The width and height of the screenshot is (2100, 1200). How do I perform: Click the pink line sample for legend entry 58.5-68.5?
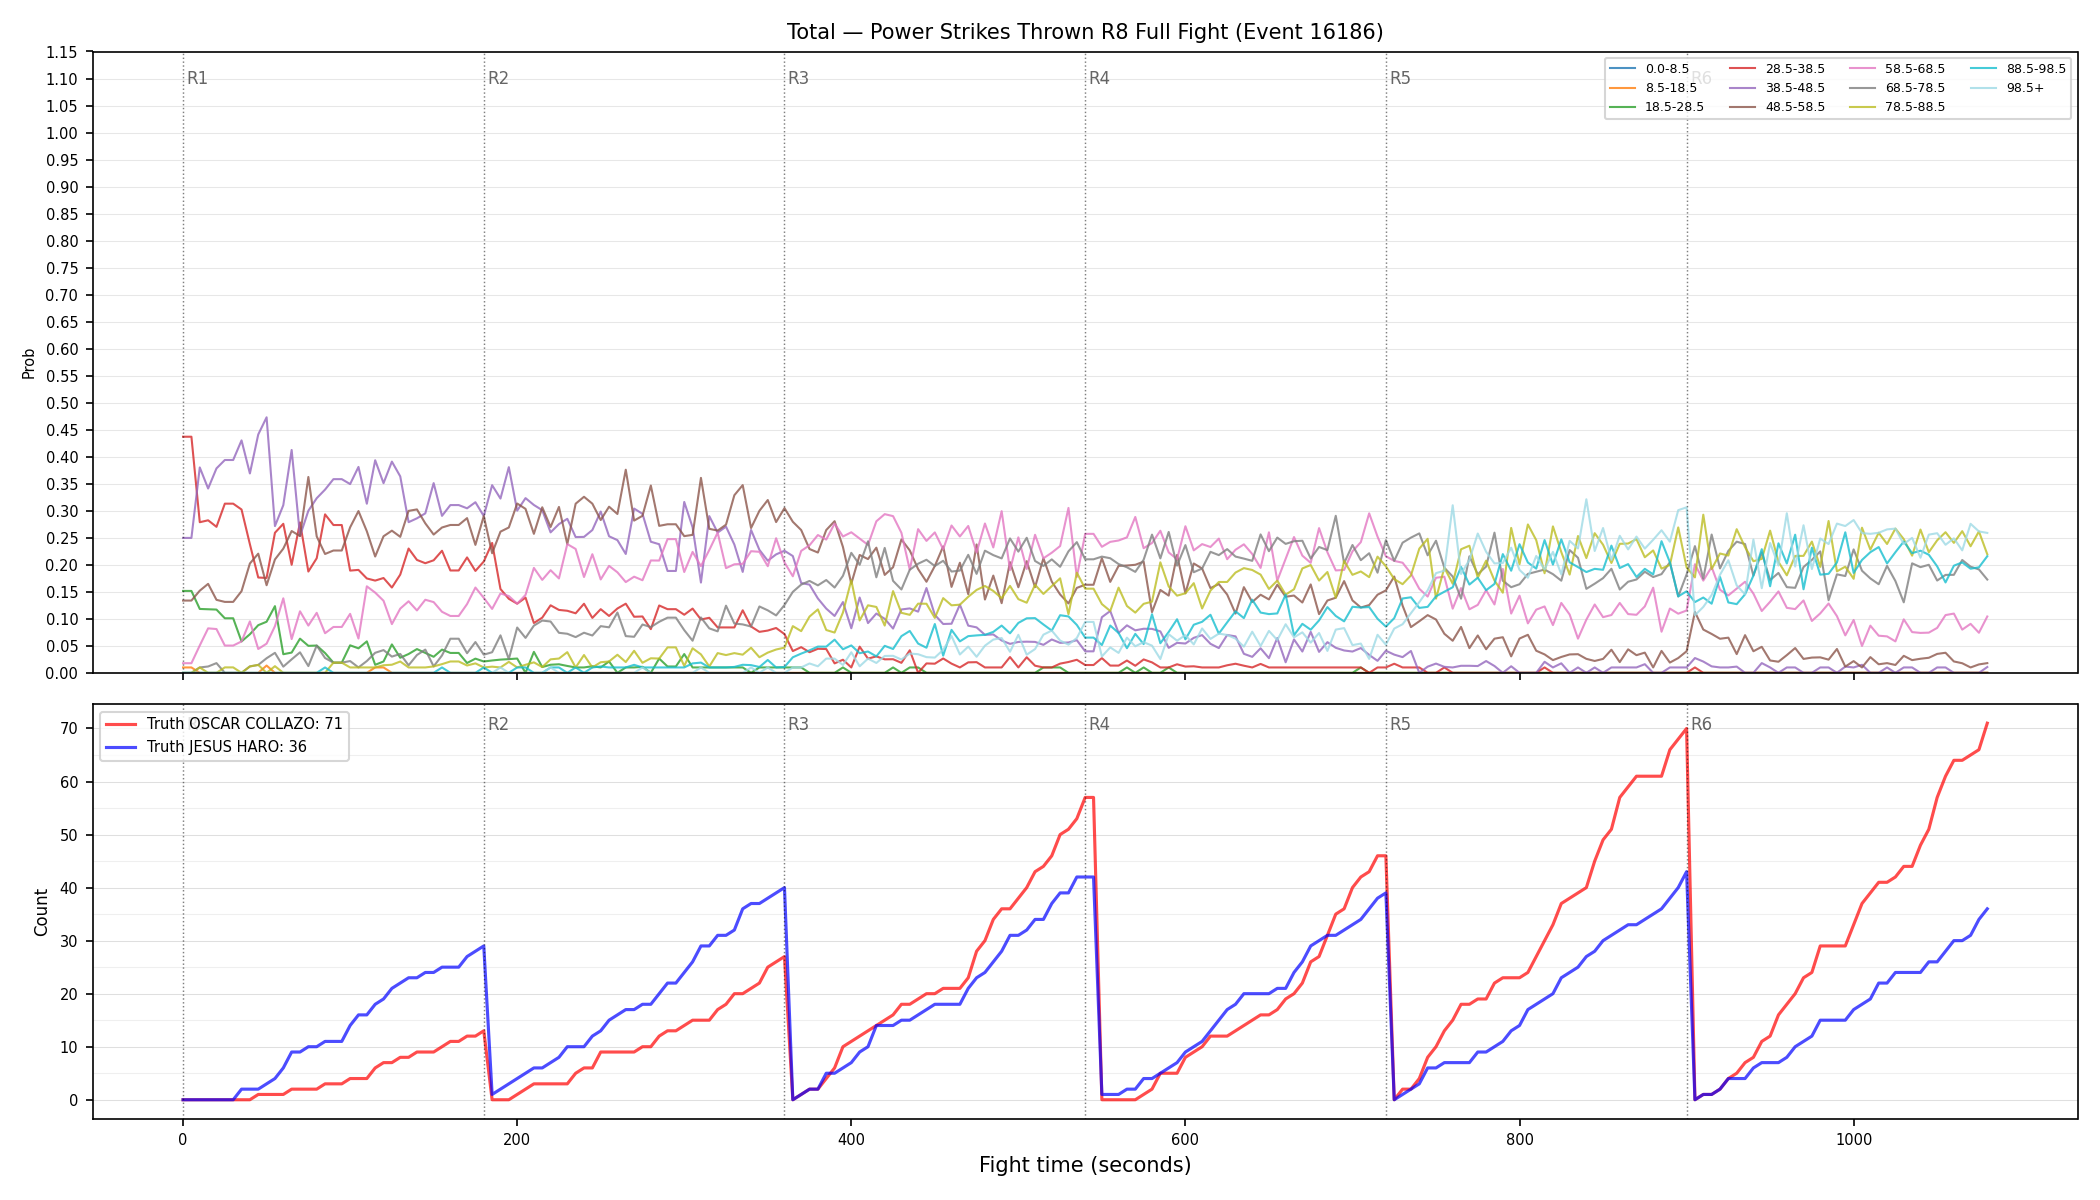coord(1864,69)
